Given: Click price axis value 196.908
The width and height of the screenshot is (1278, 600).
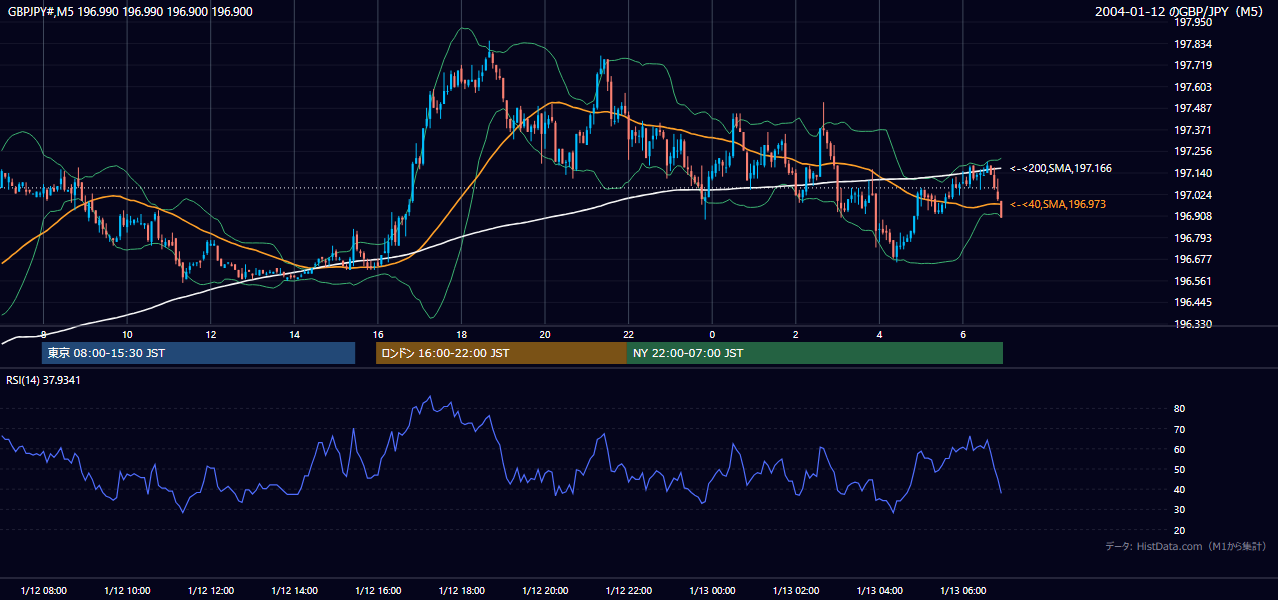Looking at the screenshot, I should tap(1194, 216).
